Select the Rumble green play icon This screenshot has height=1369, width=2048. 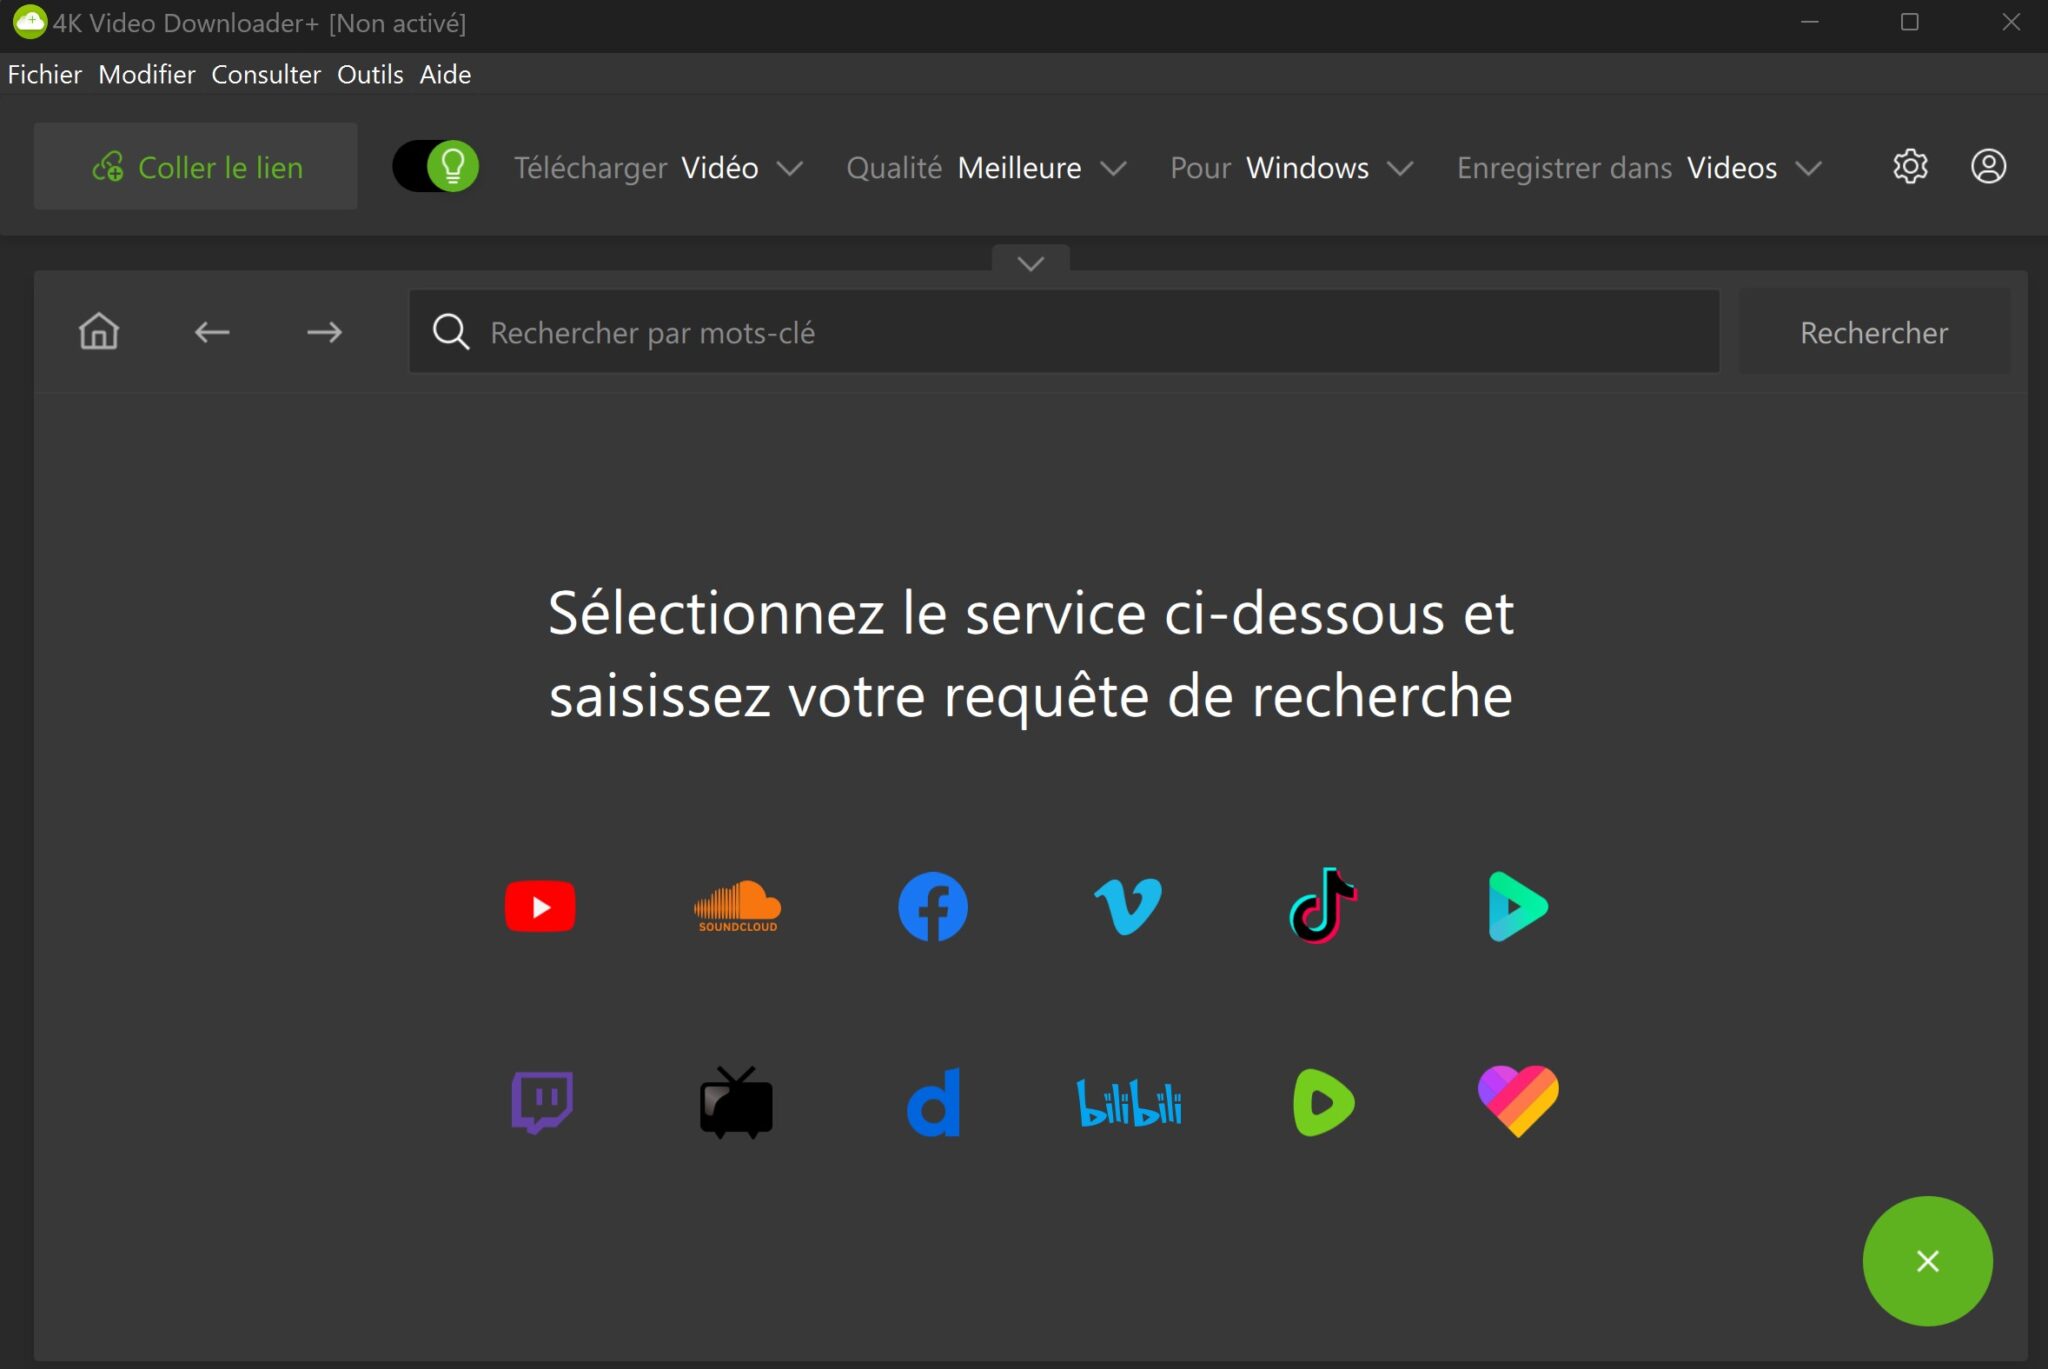(1323, 1102)
